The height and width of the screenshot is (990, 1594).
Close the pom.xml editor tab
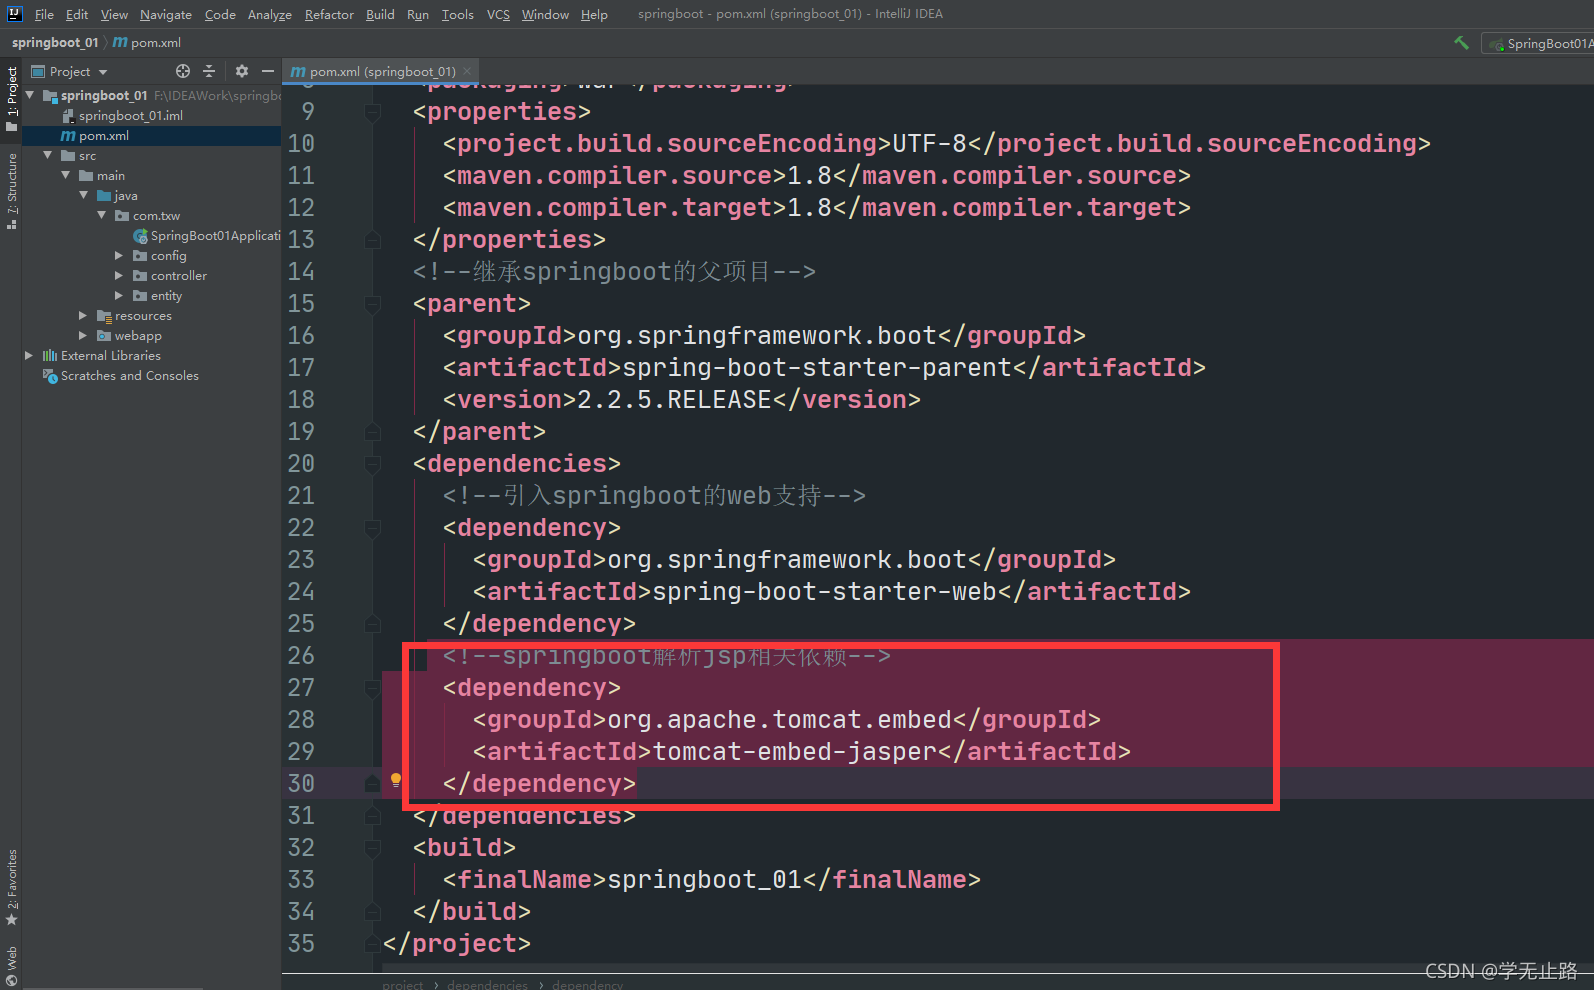pos(467,71)
